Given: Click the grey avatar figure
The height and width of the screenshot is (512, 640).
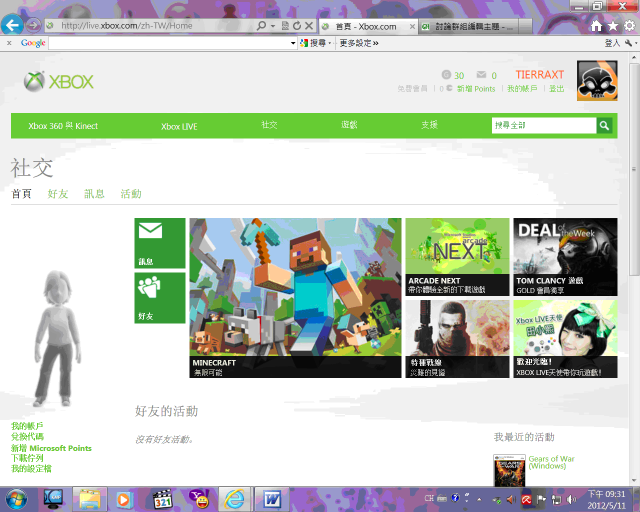Looking at the screenshot, I should (x=57, y=338).
